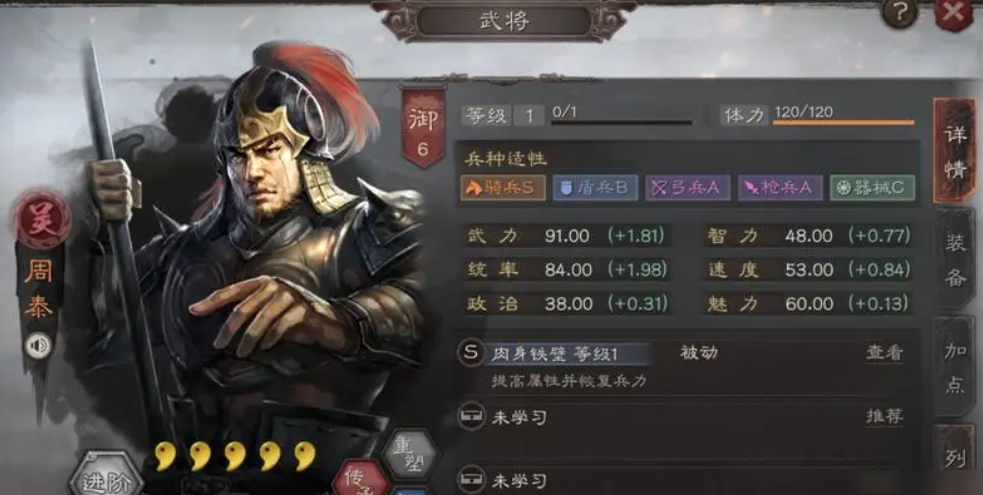This screenshot has width=983, height=495.
Task: Tap the S rank skill circle icon
Action: pyautogui.click(x=471, y=352)
